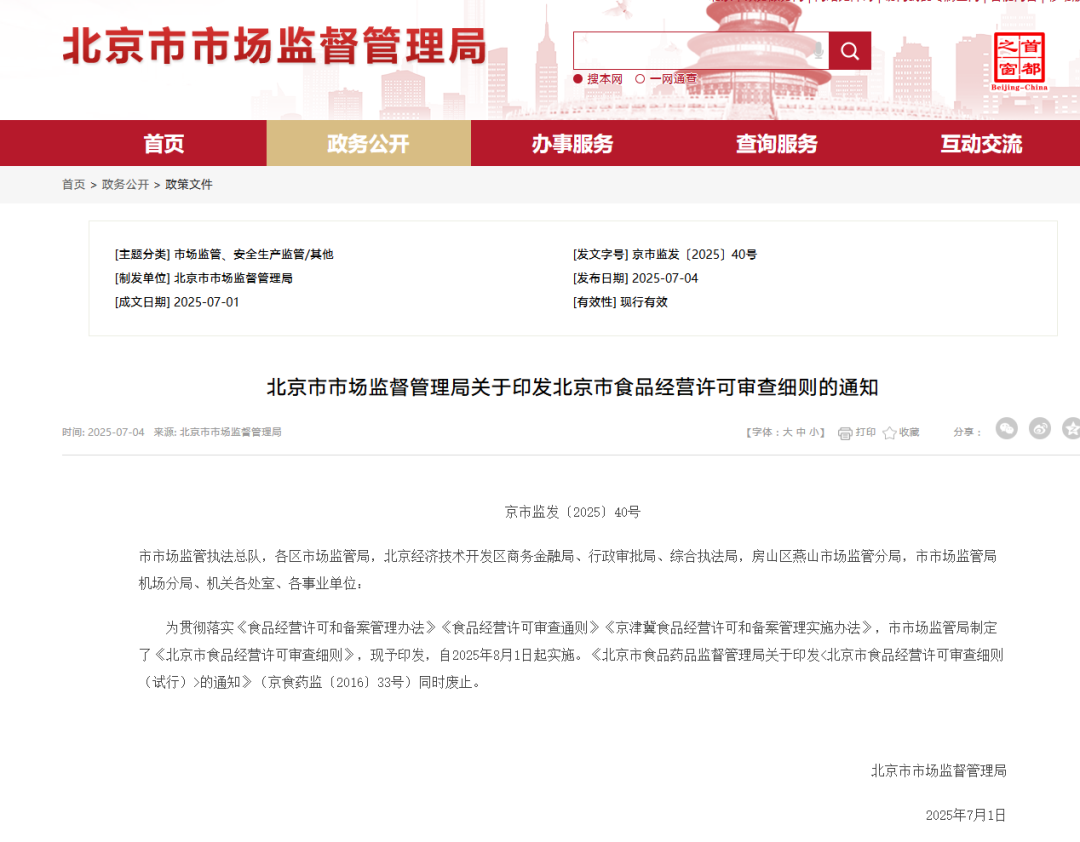Click the 制发单位 北京市市场监督管理局 field

coord(203,278)
